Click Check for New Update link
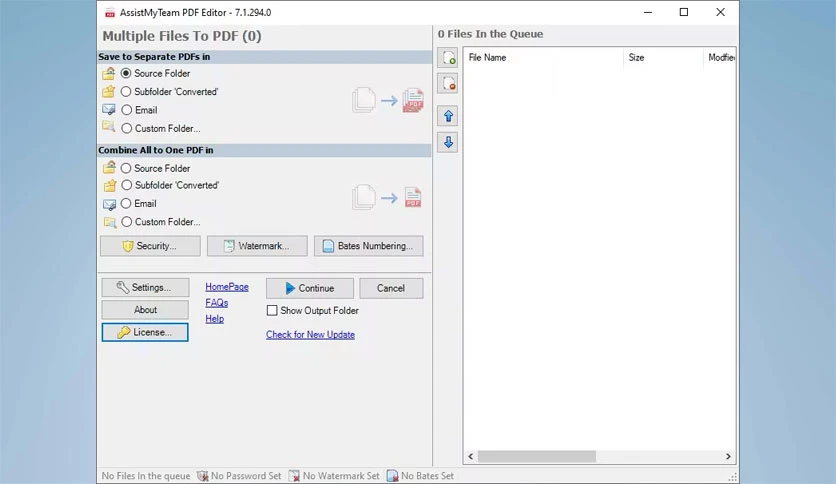The height and width of the screenshot is (484, 836). click(310, 335)
